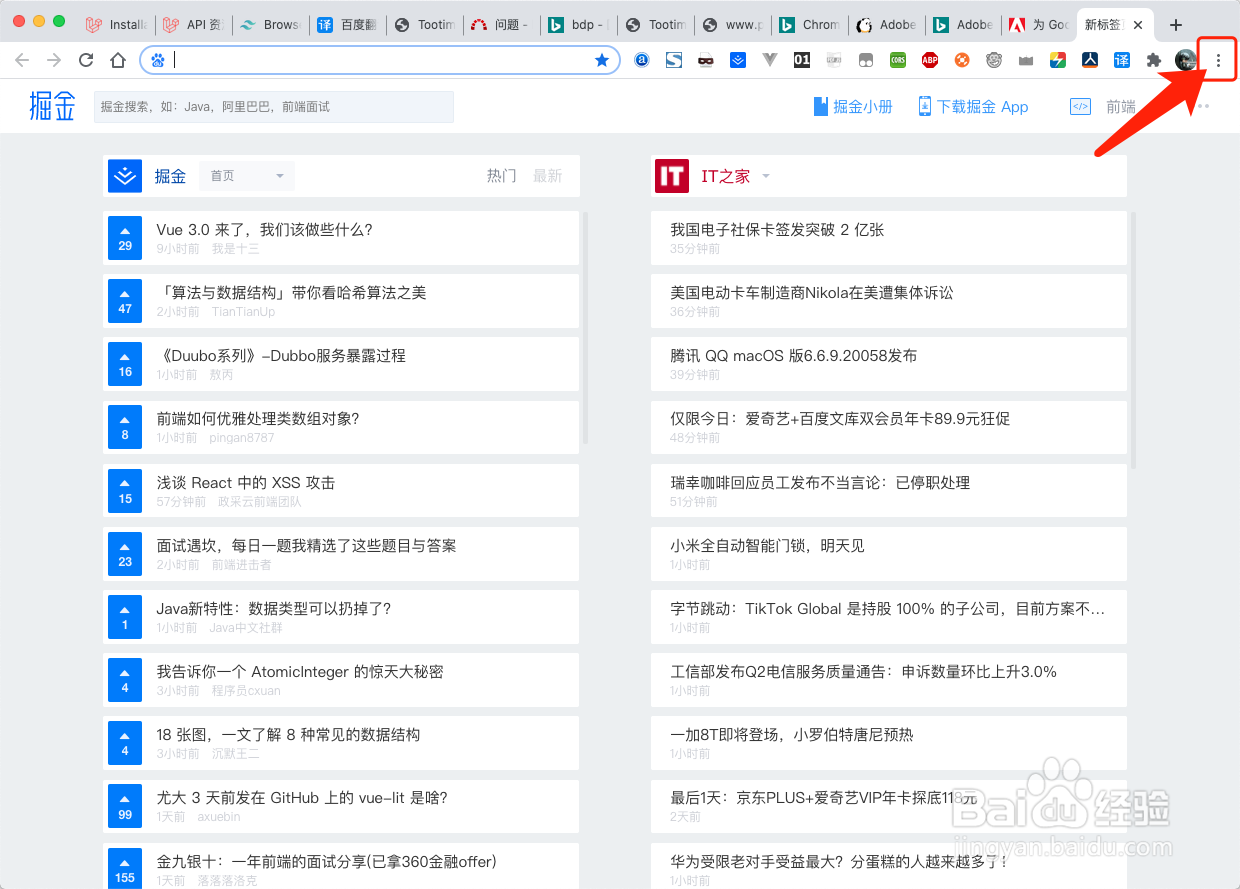The height and width of the screenshot is (889, 1240).
Task: Open the AdBlock Plus extension
Action: [930, 60]
